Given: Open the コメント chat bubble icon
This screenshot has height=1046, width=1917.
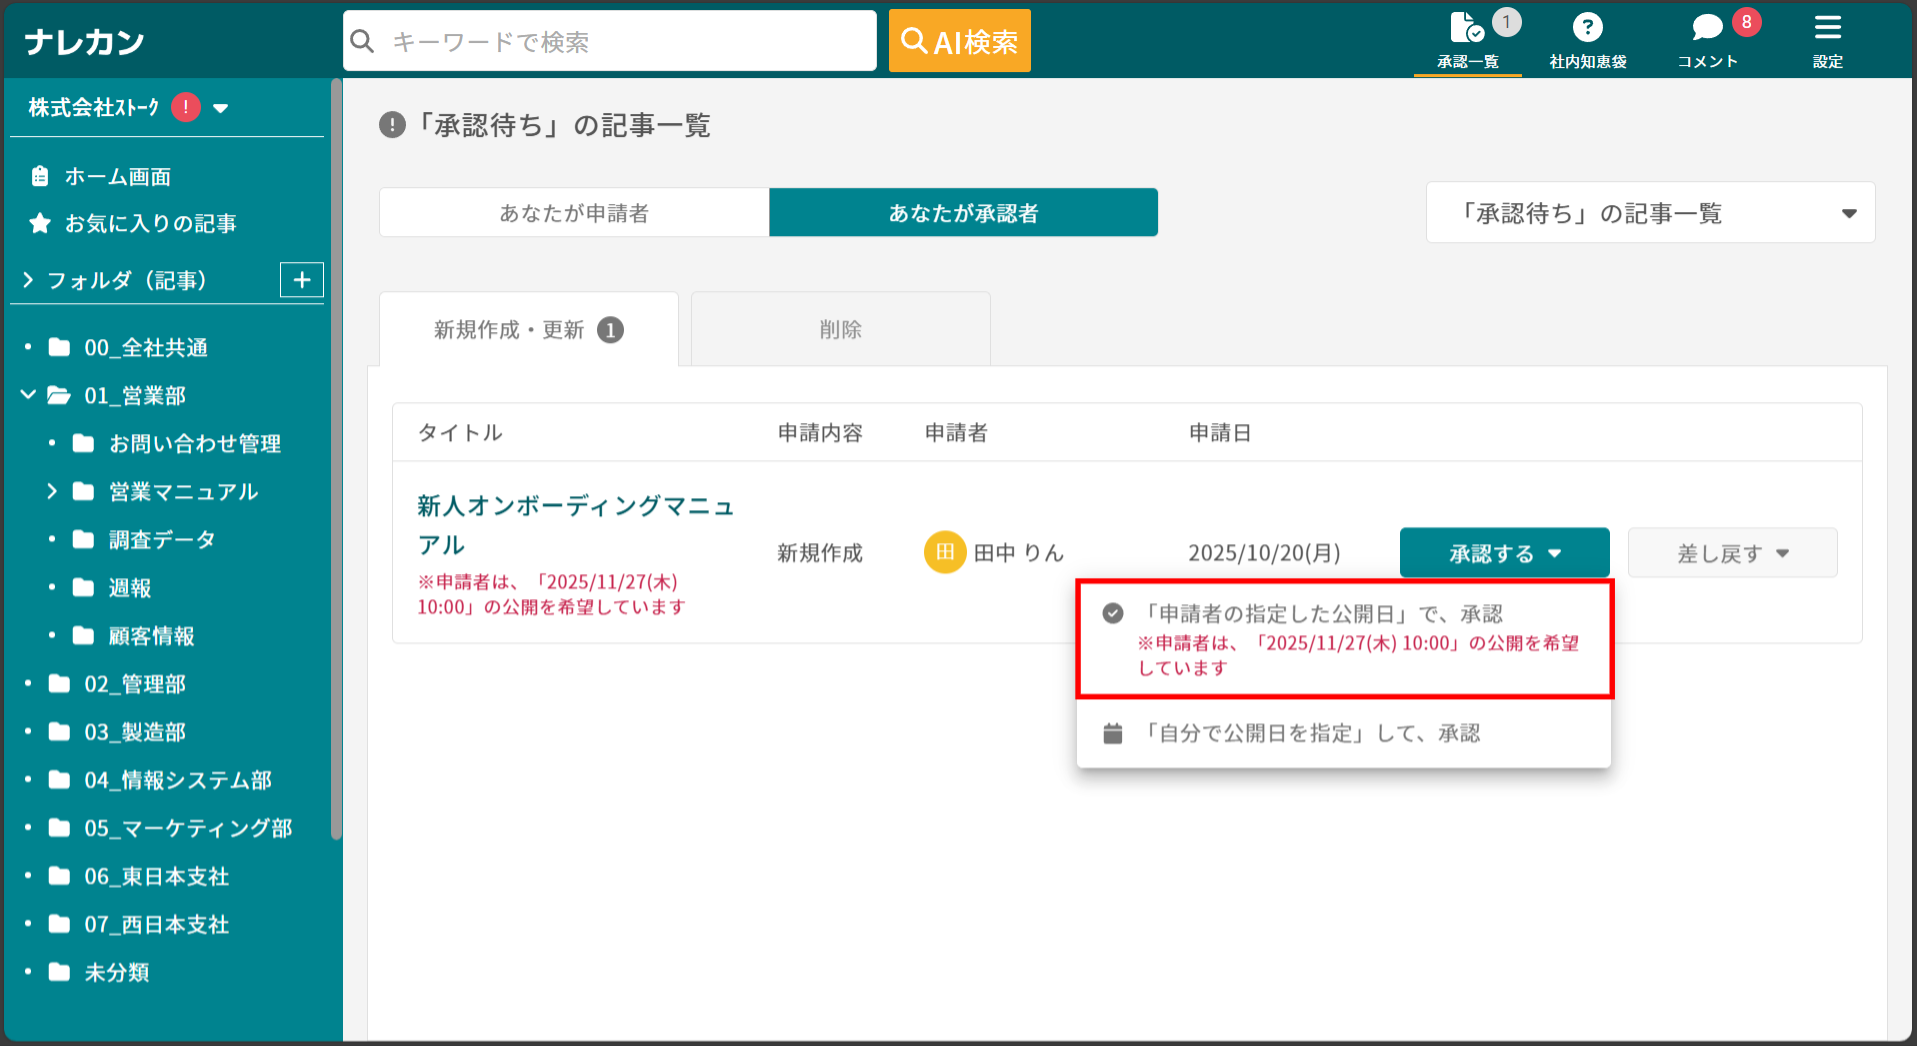Looking at the screenshot, I should click(x=1707, y=27).
